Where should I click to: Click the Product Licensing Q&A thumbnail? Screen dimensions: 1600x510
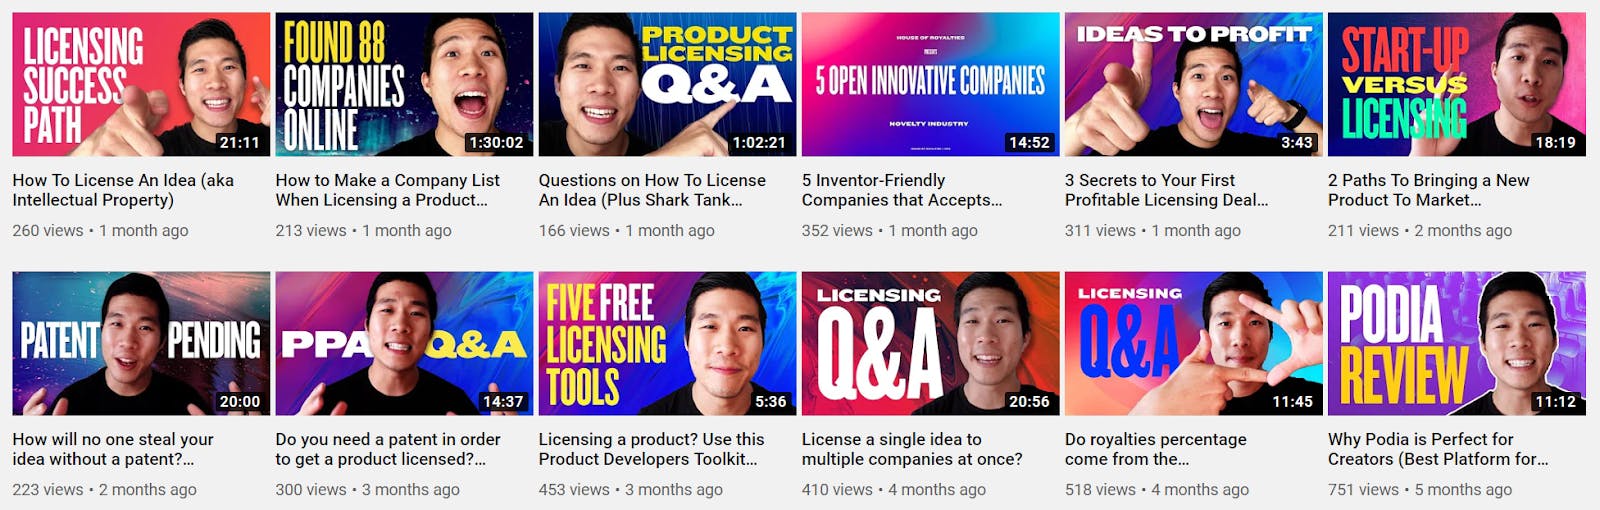[667, 84]
